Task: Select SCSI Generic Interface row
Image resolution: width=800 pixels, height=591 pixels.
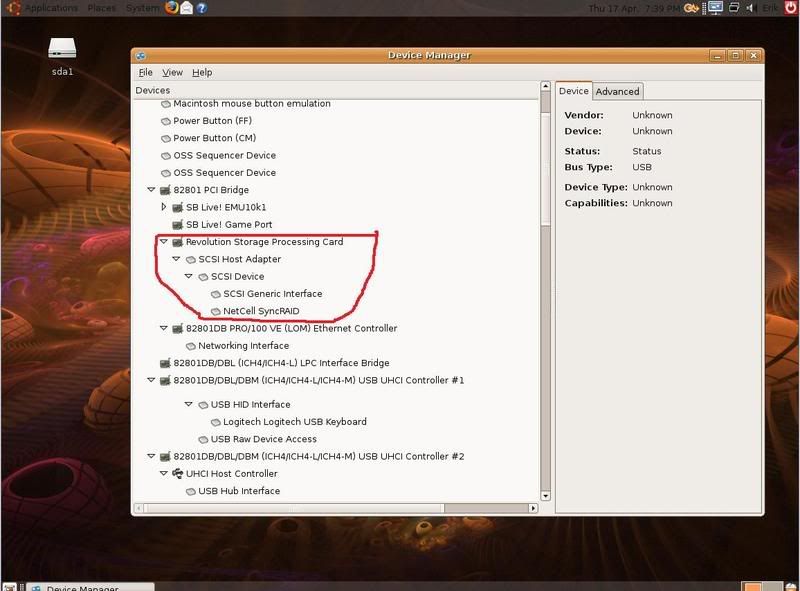Action: (x=272, y=294)
